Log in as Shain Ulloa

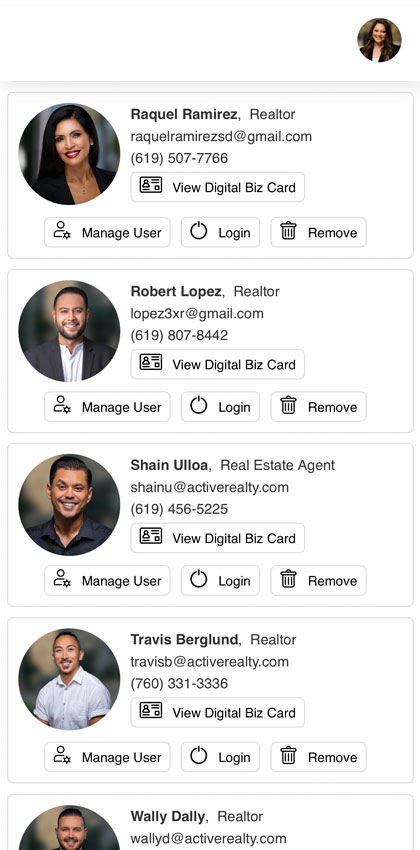[221, 581]
